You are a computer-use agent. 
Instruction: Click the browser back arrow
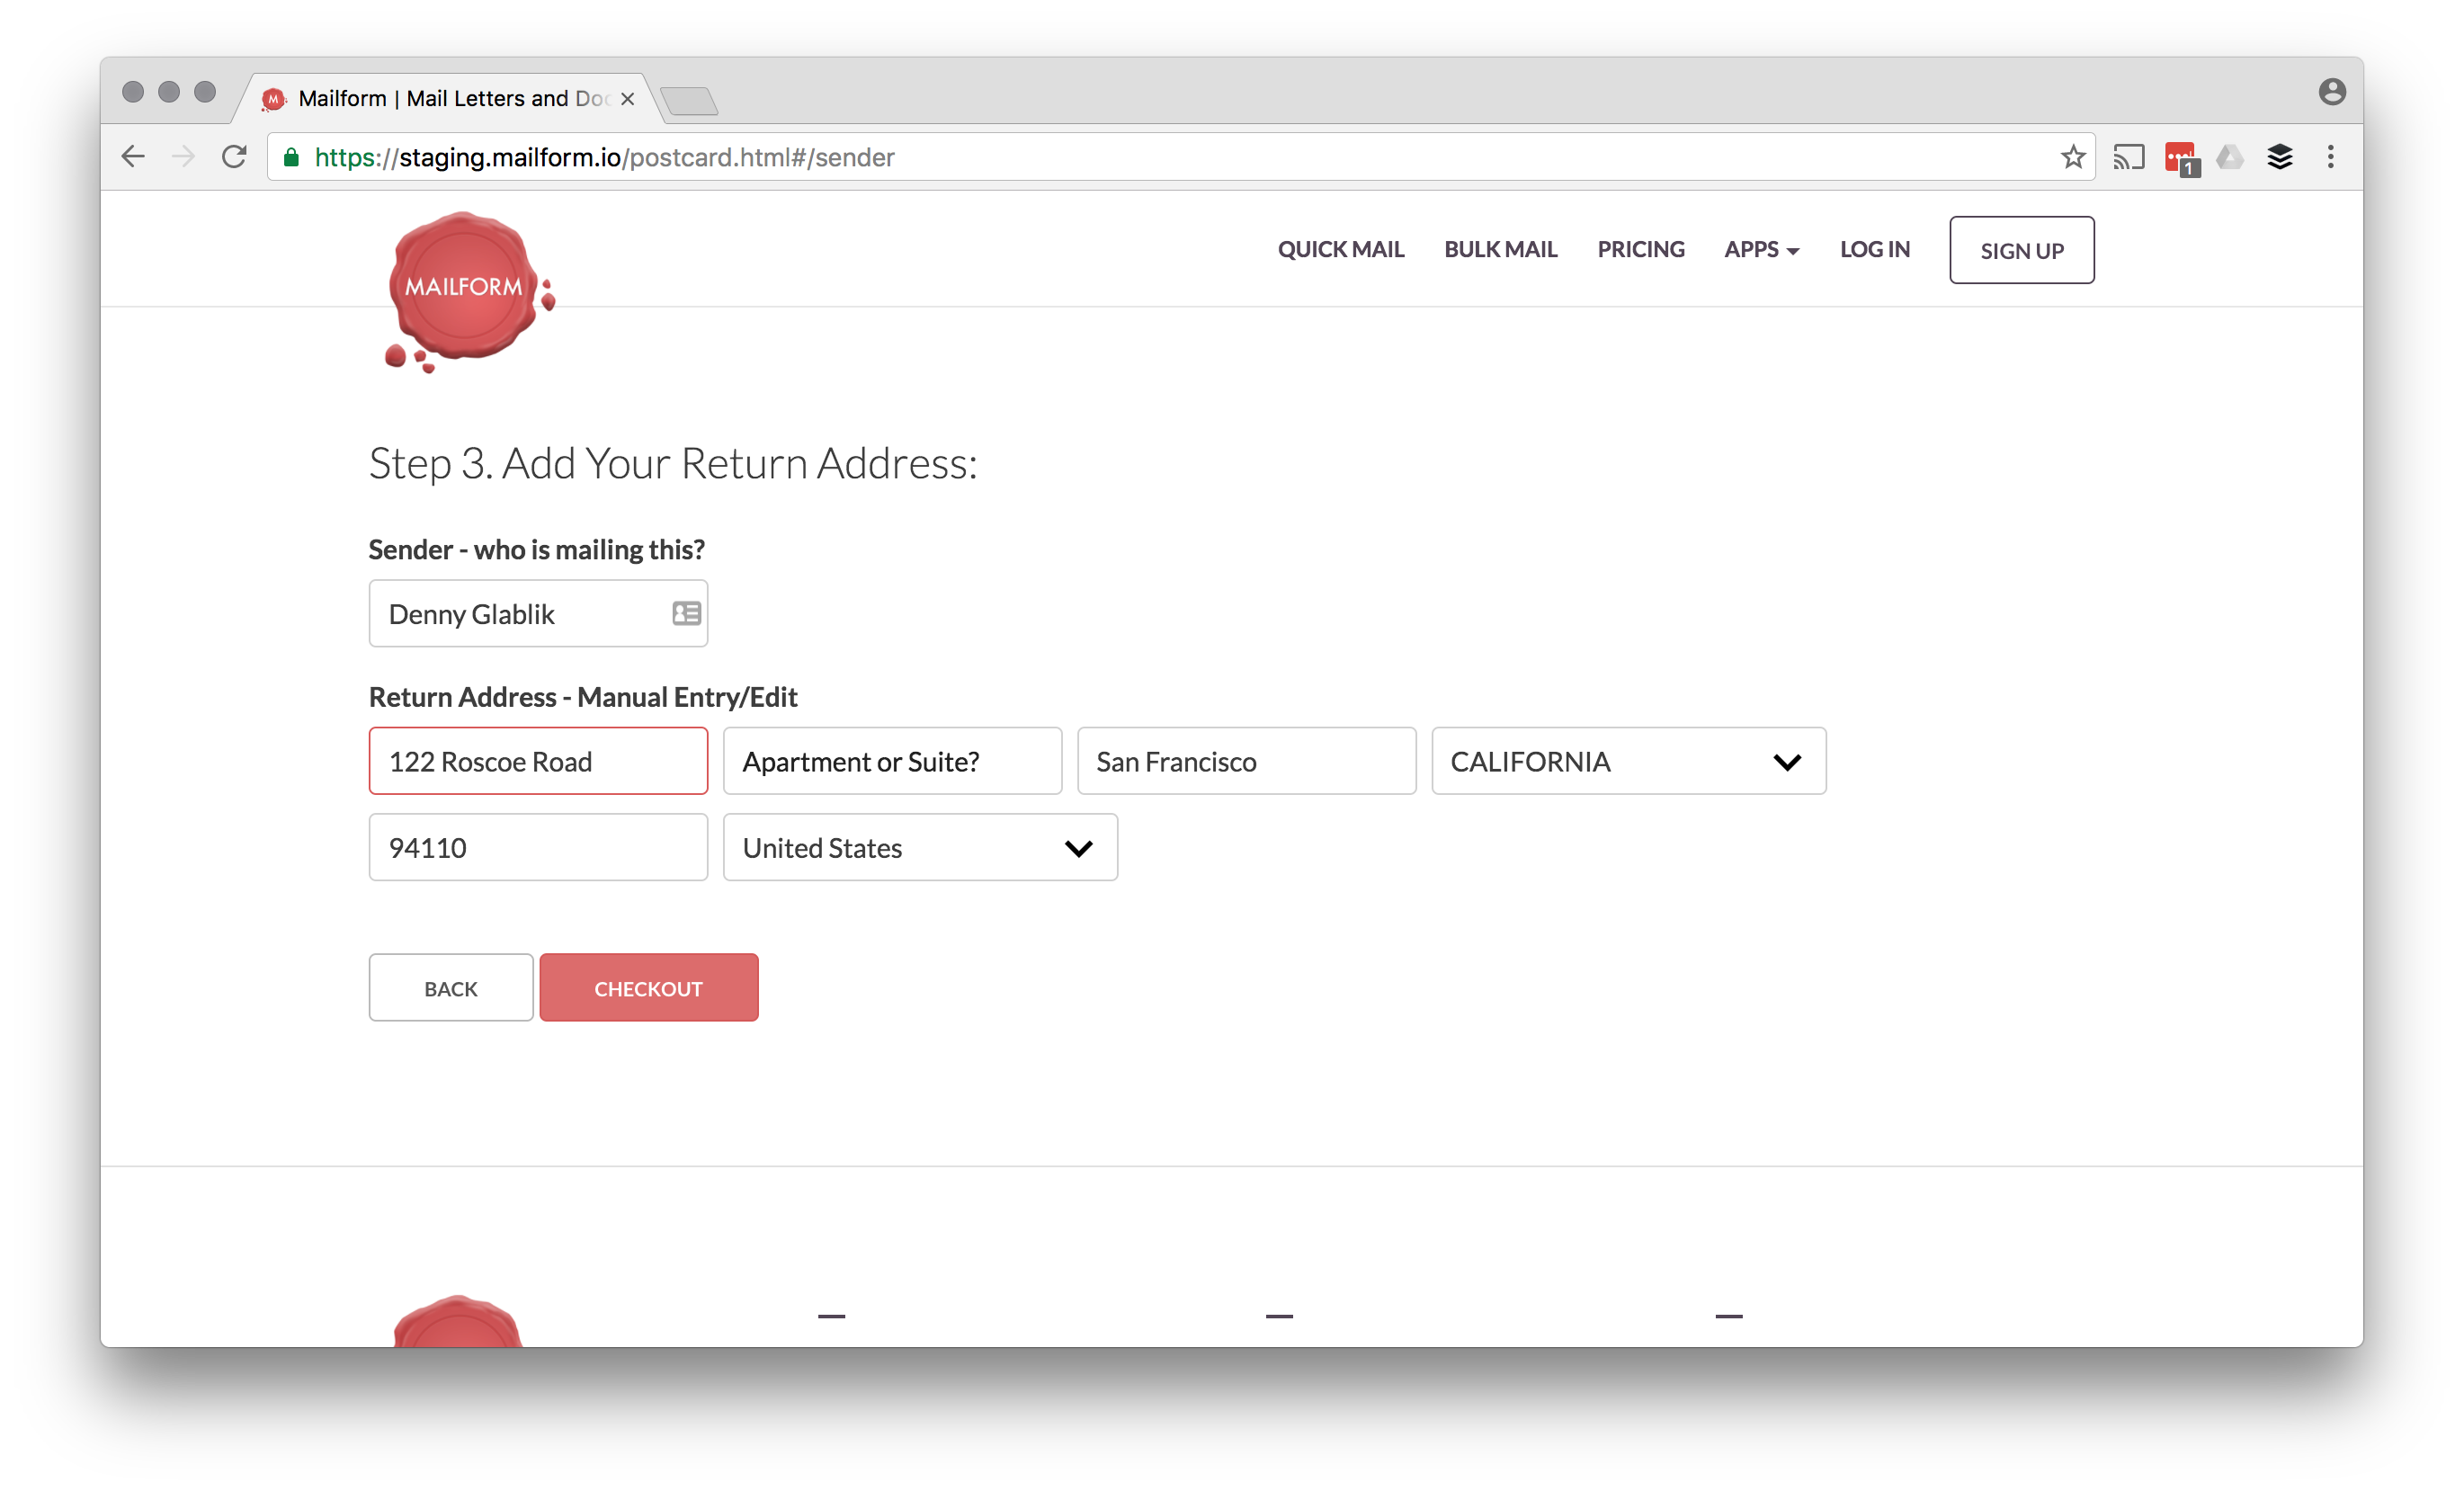point(133,157)
